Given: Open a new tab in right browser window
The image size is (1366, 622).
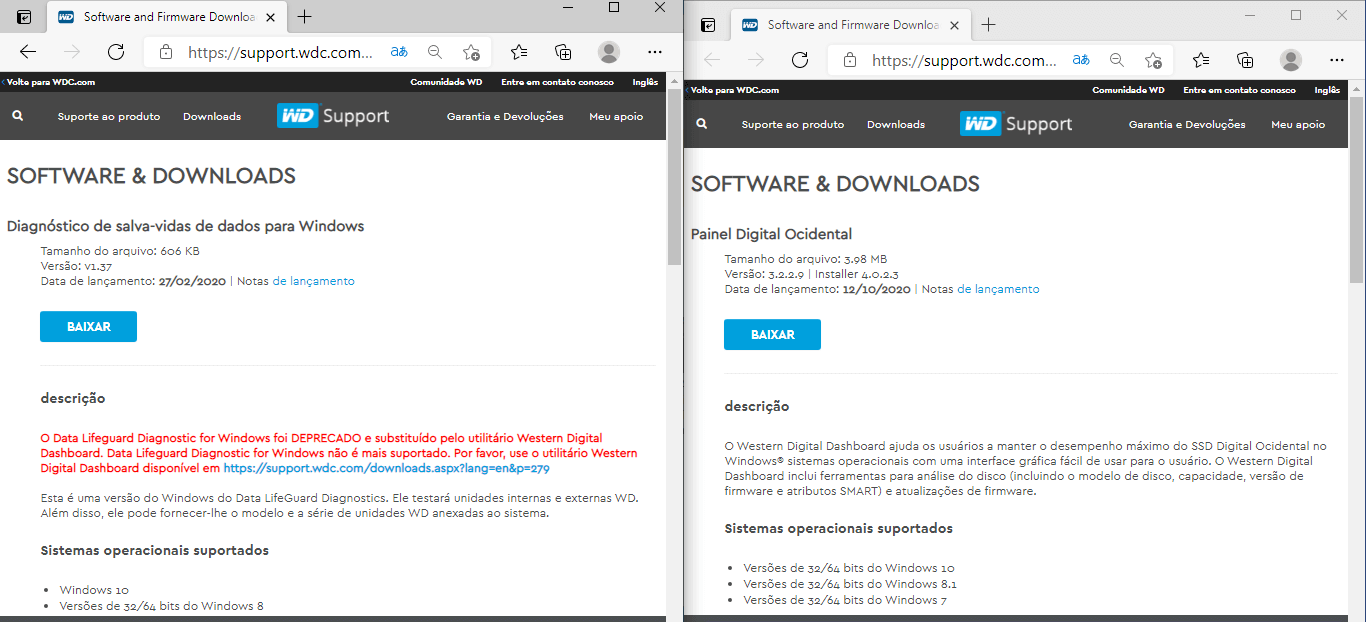Looking at the screenshot, I should pyautogui.click(x=989, y=25).
